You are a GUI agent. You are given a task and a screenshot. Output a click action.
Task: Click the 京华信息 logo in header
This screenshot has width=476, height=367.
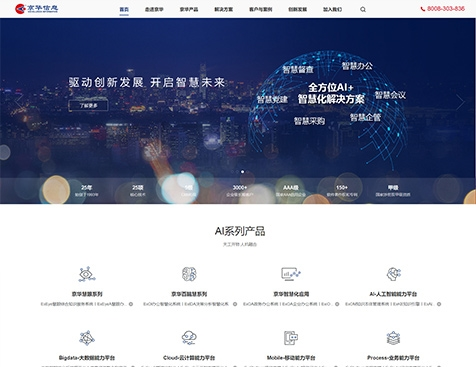click(x=37, y=9)
